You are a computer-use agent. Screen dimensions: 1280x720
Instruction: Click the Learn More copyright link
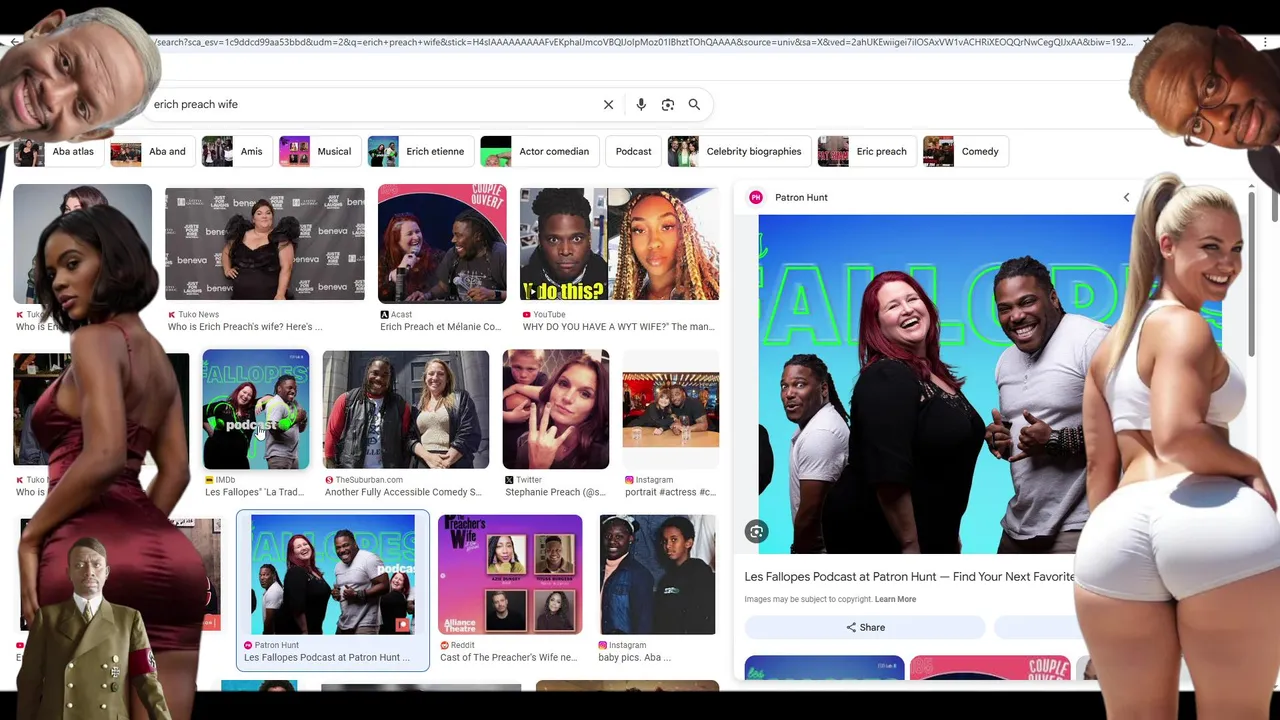click(x=895, y=599)
